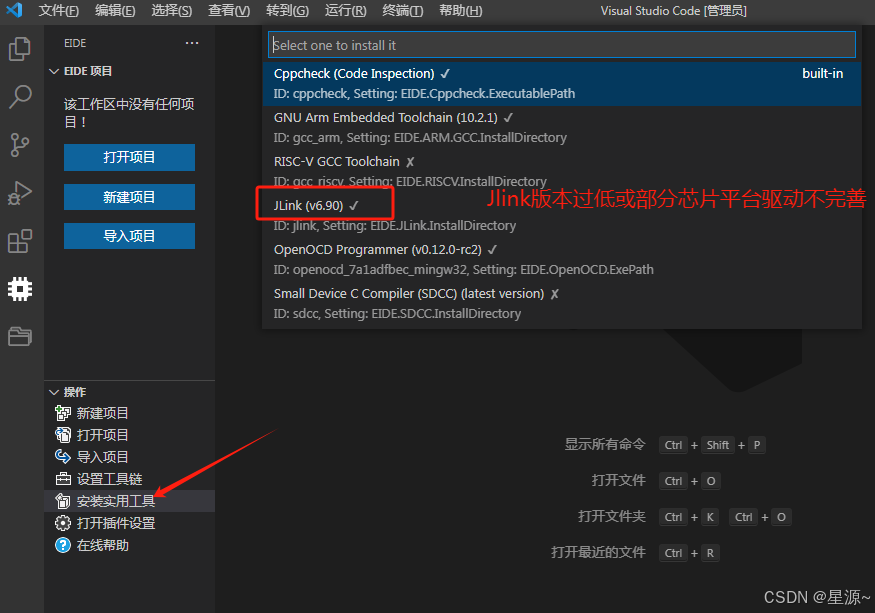Click 设置工具链 in 操作 list

tap(109, 479)
